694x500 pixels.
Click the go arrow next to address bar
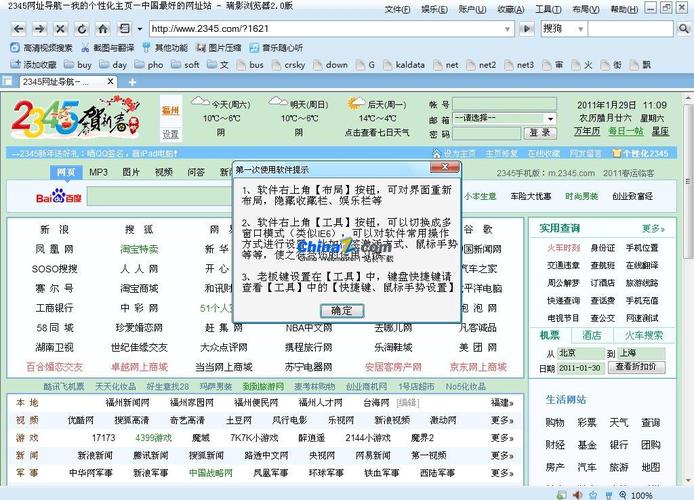(526, 29)
